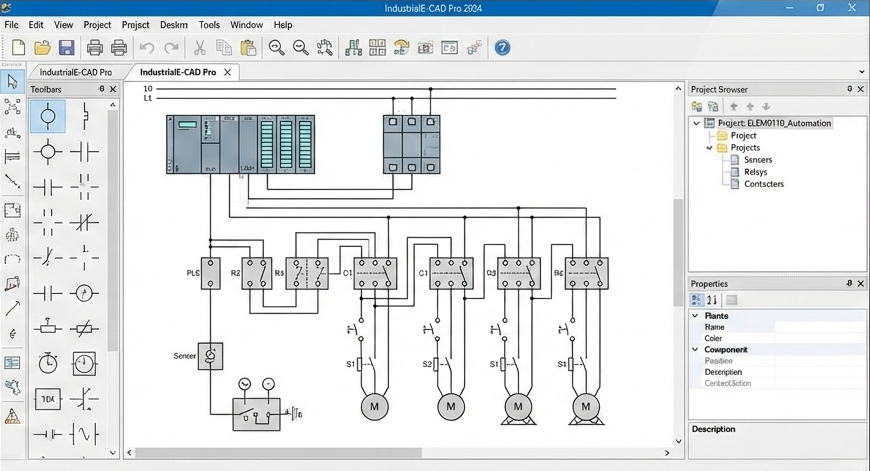870x471 pixels.
Task: Close the active IndustrialE-CAD Pro tab
Action: tap(227, 72)
